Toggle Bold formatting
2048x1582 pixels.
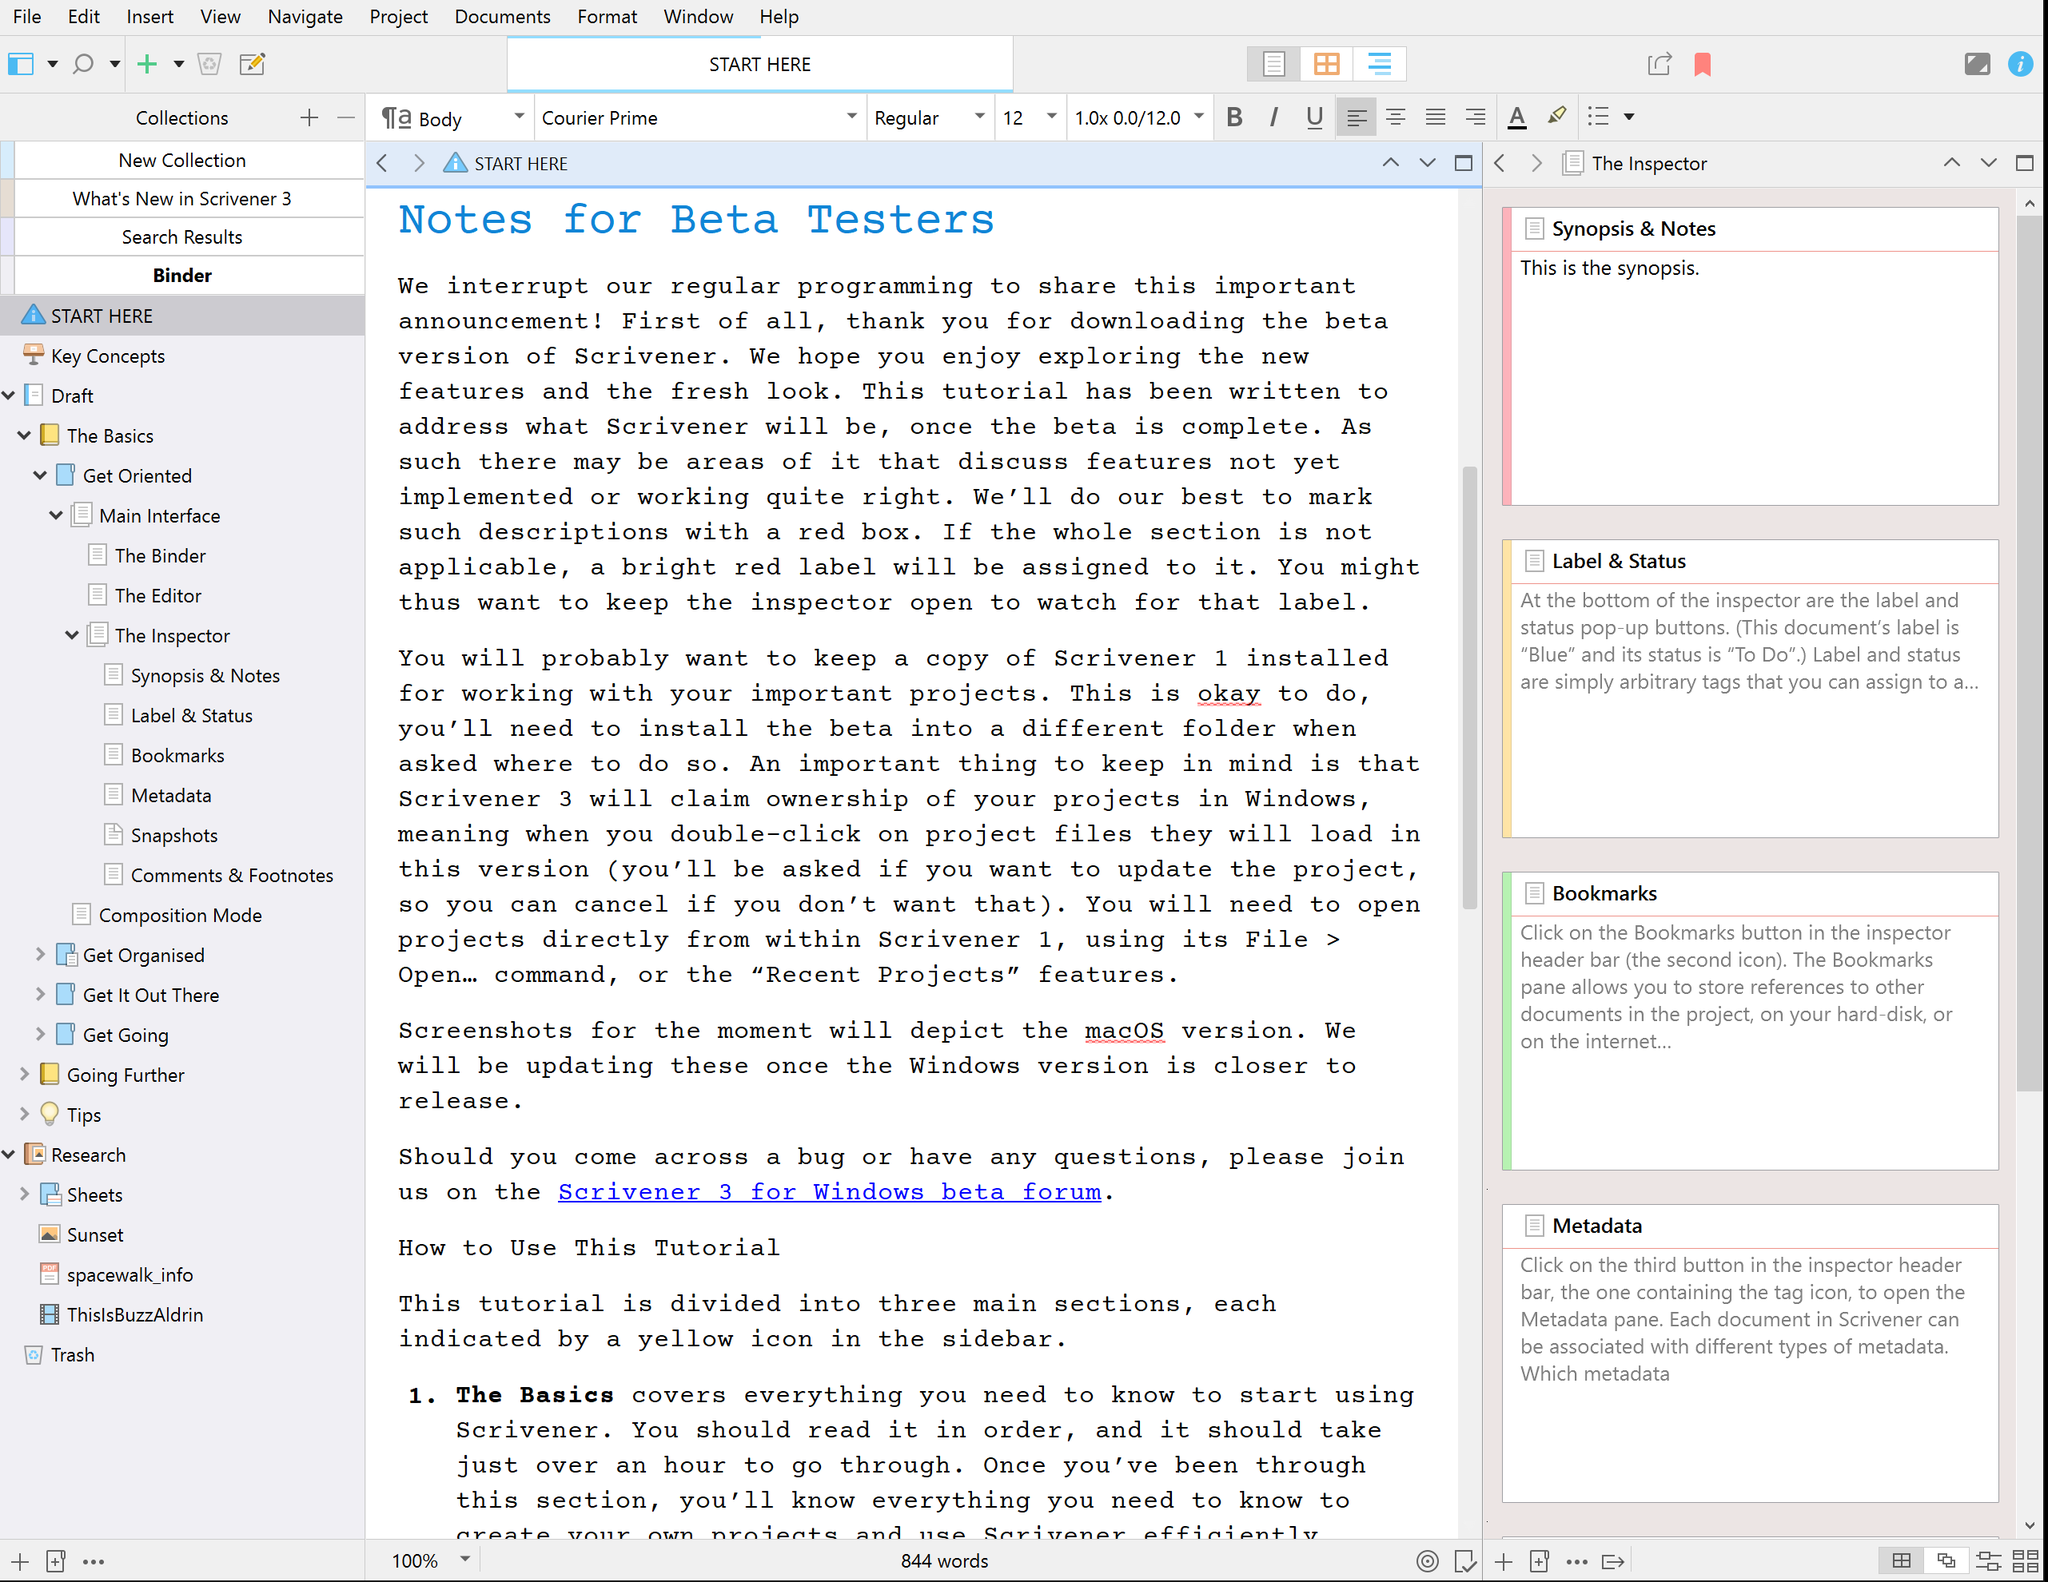tap(1234, 118)
